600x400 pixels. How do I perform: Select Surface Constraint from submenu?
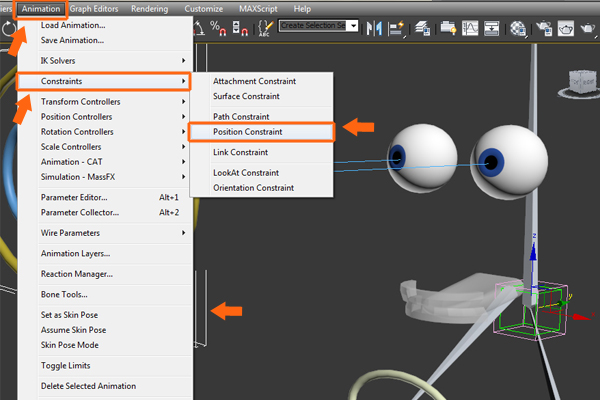coord(261,96)
